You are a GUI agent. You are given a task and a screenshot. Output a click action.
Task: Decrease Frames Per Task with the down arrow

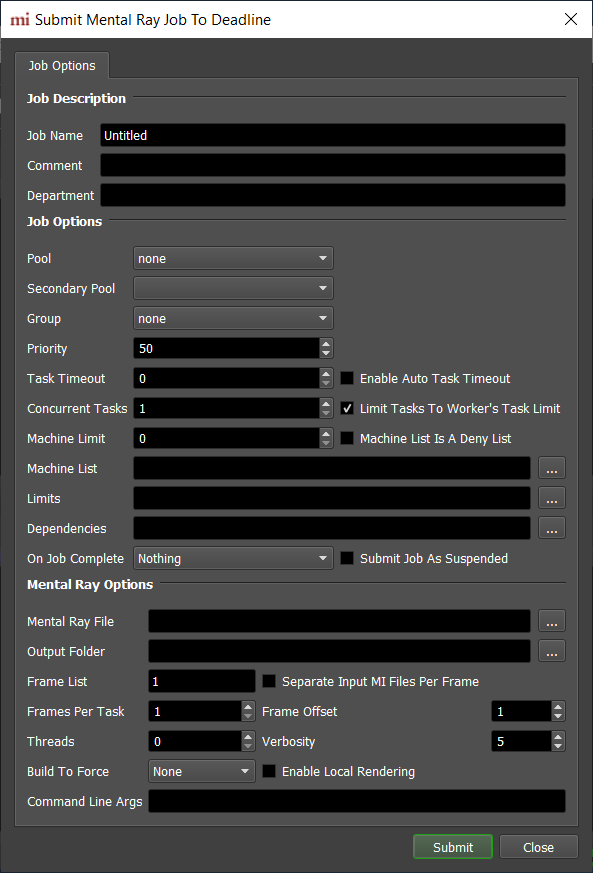point(248,717)
